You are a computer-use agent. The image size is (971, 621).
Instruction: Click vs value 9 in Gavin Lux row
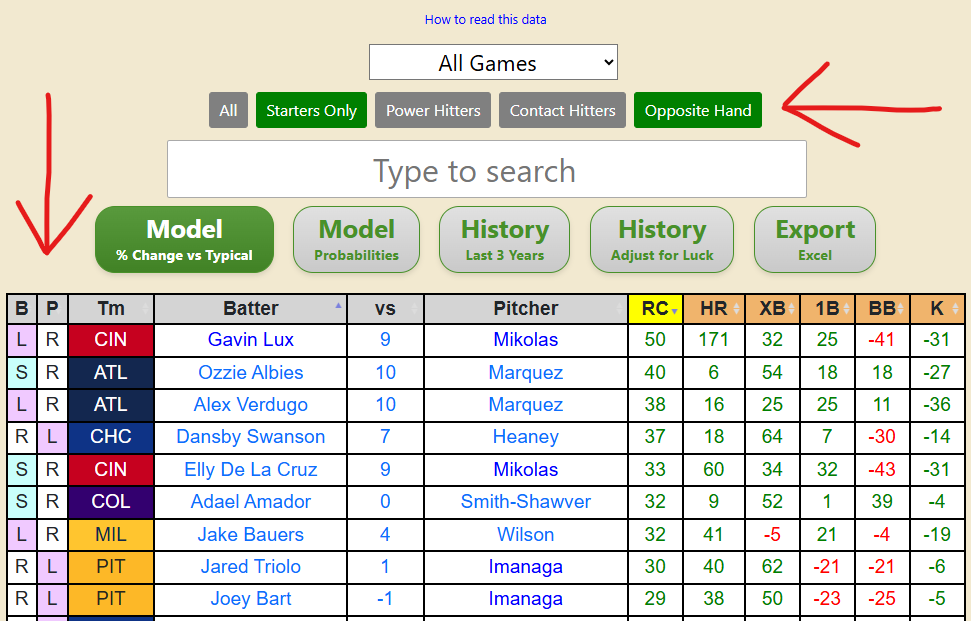tap(385, 340)
